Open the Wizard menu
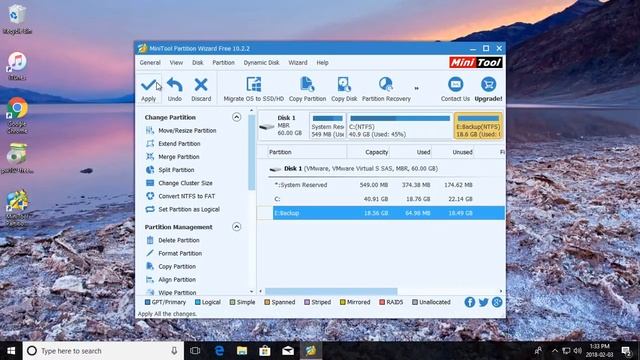 coord(298,63)
